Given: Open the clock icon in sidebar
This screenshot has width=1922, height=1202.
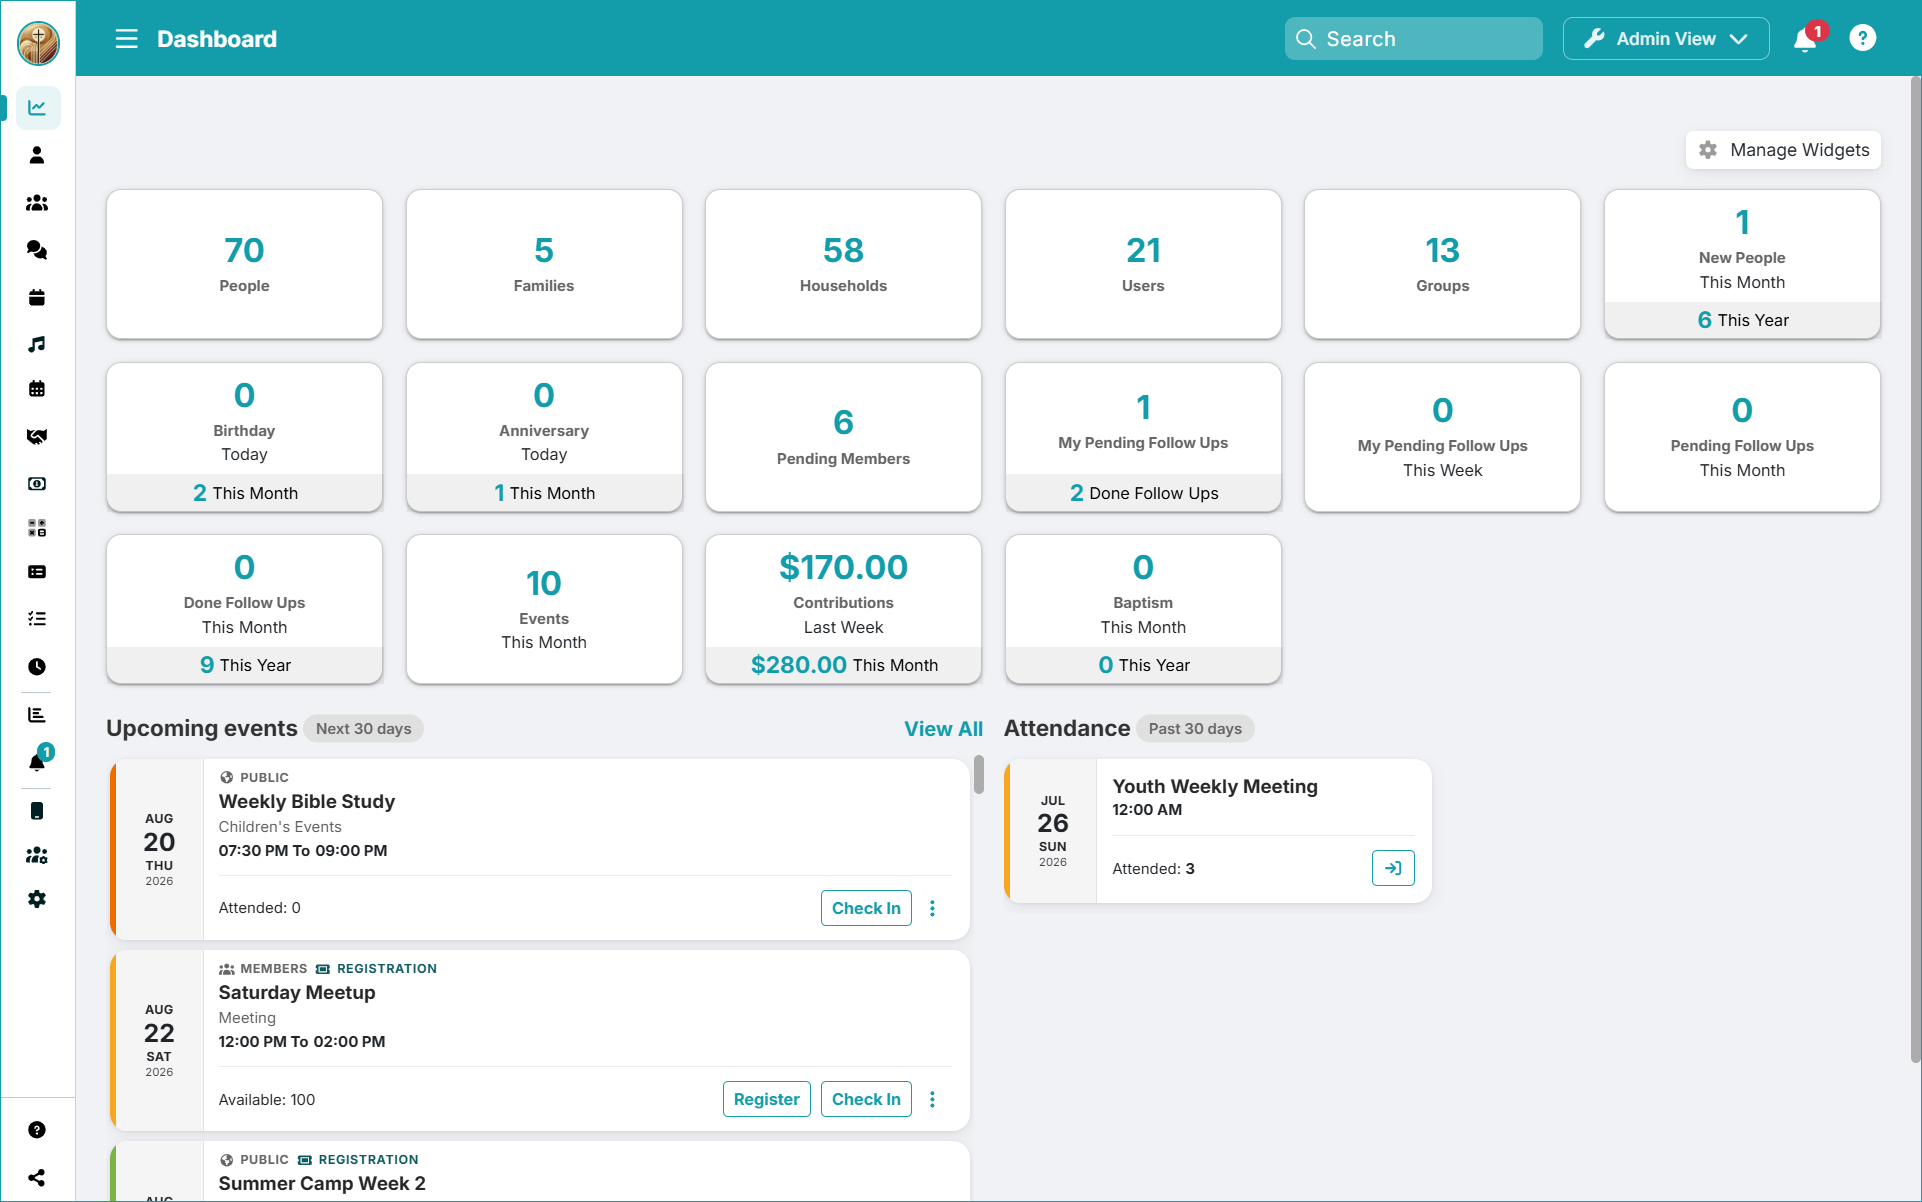Looking at the screenshot, I should pyautogui.click(x=37, y=667).
